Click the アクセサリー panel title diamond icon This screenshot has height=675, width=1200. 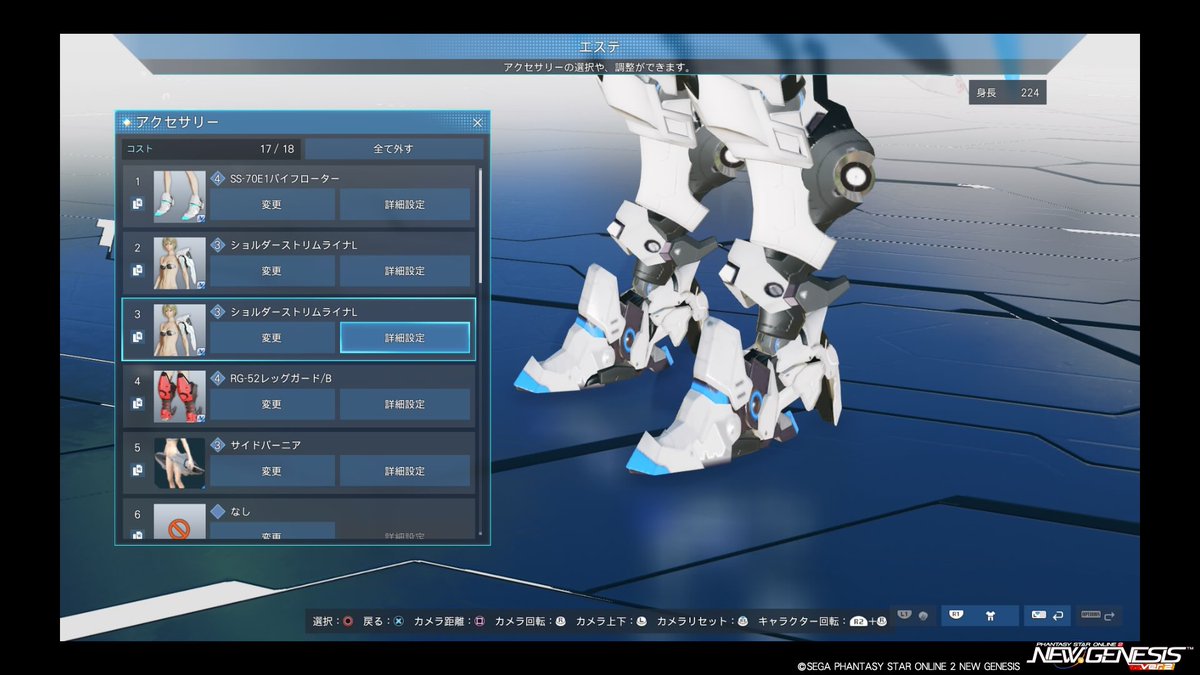pos(127,122)
